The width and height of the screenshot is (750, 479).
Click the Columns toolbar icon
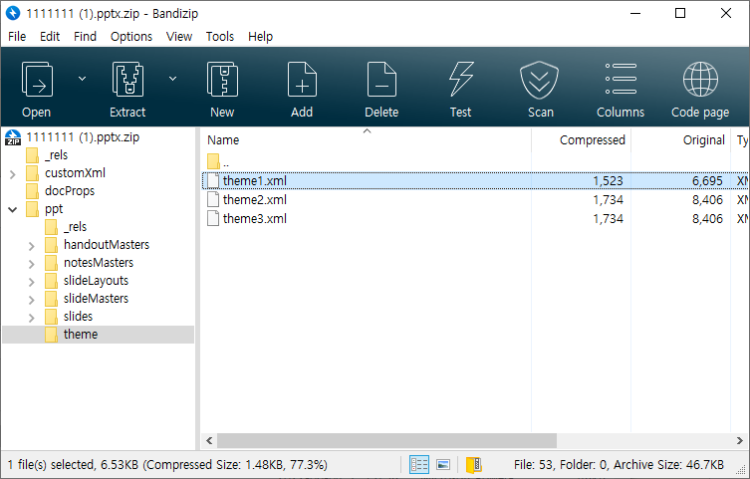[620, 79]
